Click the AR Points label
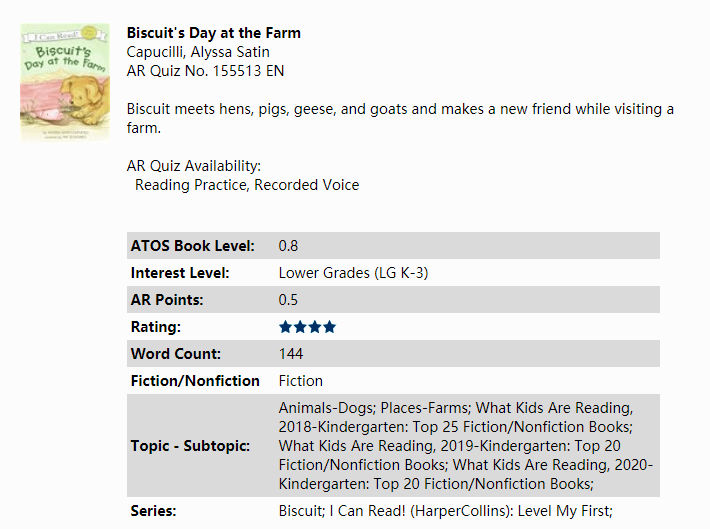Screen dimensions: 710x529 167,300
